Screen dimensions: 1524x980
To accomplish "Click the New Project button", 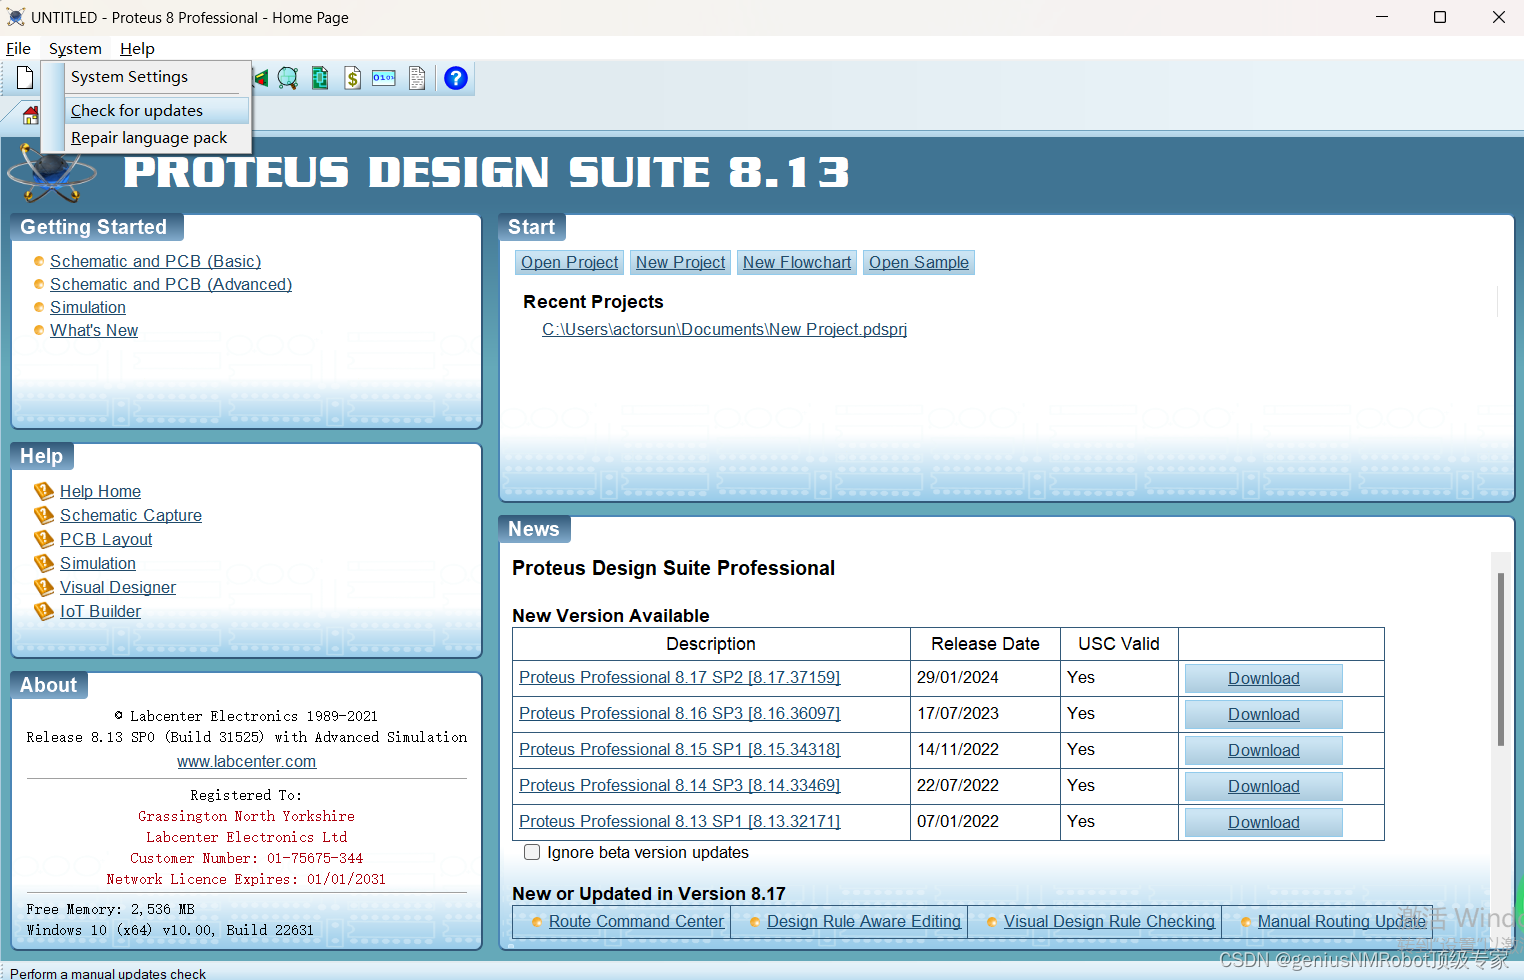I will [x=681, y=262].
